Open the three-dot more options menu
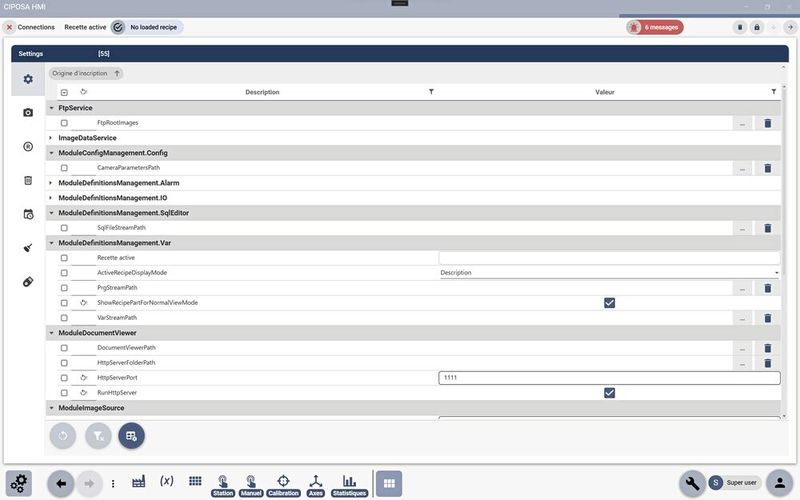This screenshot has height=500, width=800. pos(113,484)
